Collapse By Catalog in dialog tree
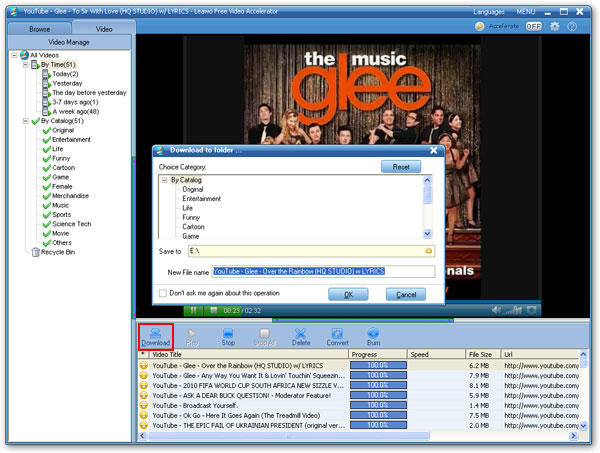The width and height of the screenshot is (600, 453). click(x=165, y=180)
